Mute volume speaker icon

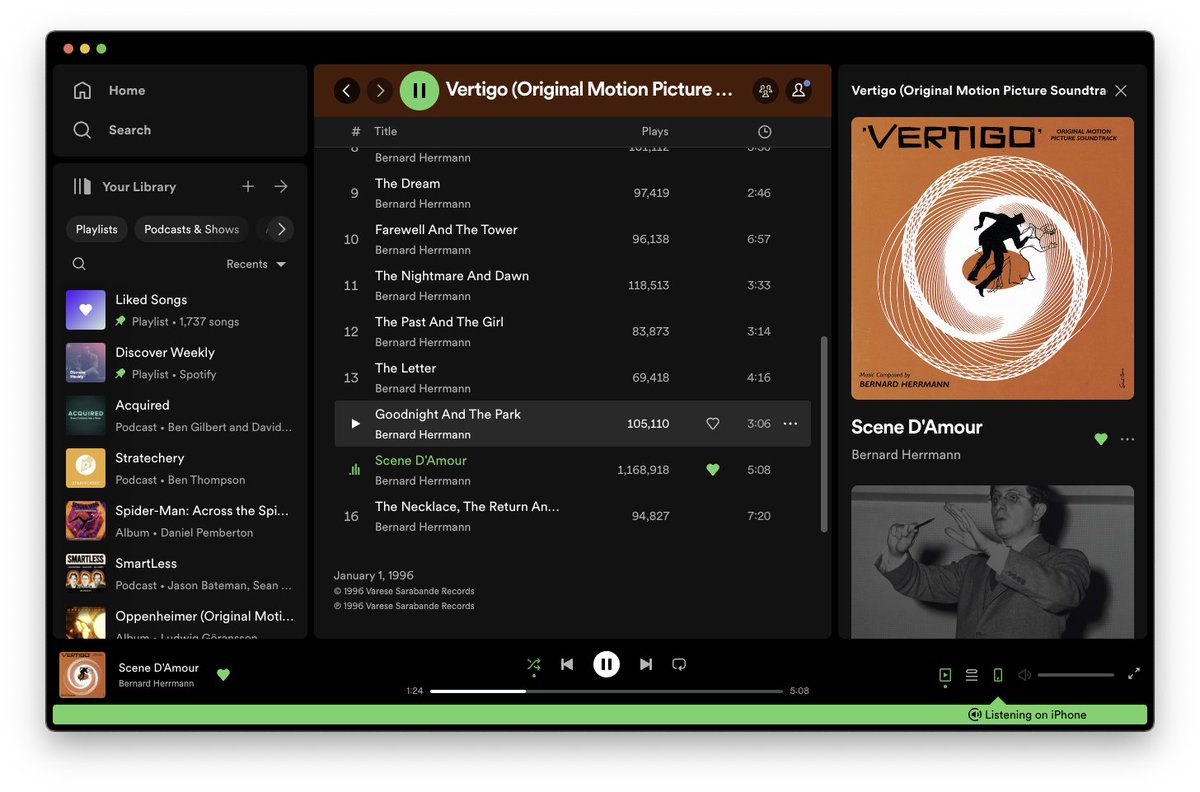click(1024, 675)
